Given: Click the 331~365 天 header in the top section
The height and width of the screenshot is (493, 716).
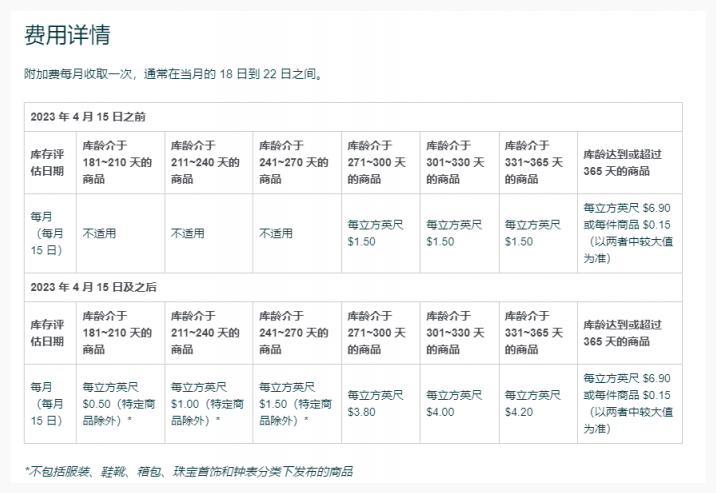Looking at the screenshot, I should coord(538,162).
